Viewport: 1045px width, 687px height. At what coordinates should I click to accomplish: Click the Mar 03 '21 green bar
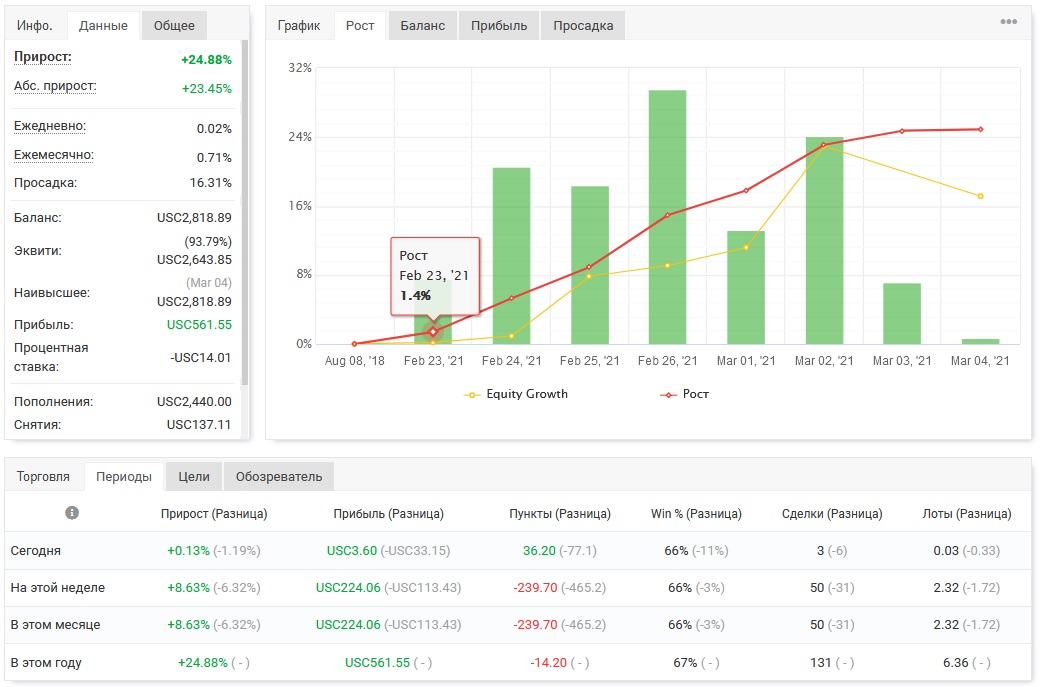[902, 314]
